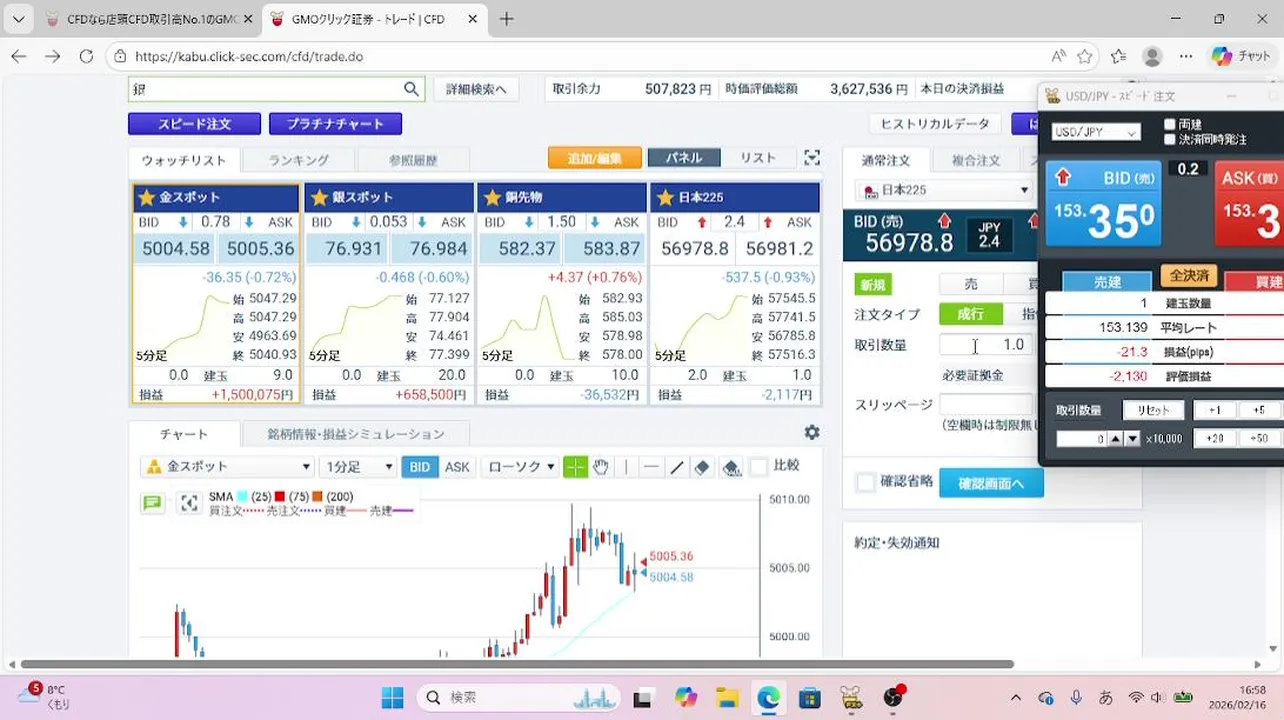
Task: Open File Explorer from the taskbar
Action: tap(726, 697)
